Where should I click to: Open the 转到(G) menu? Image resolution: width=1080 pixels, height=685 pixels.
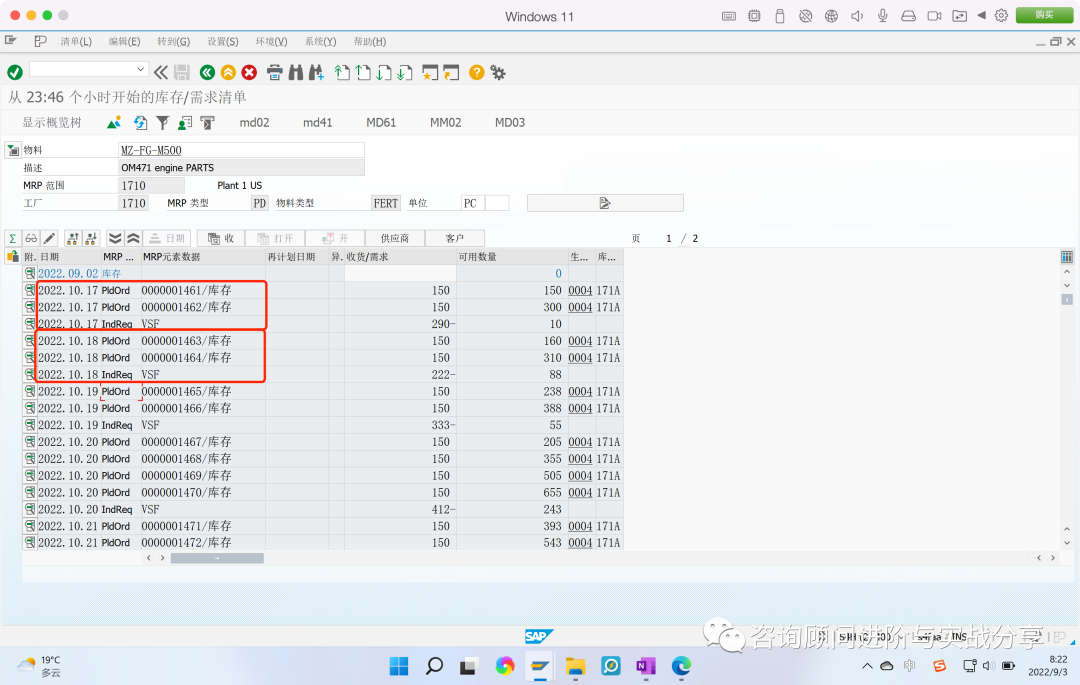174,41
